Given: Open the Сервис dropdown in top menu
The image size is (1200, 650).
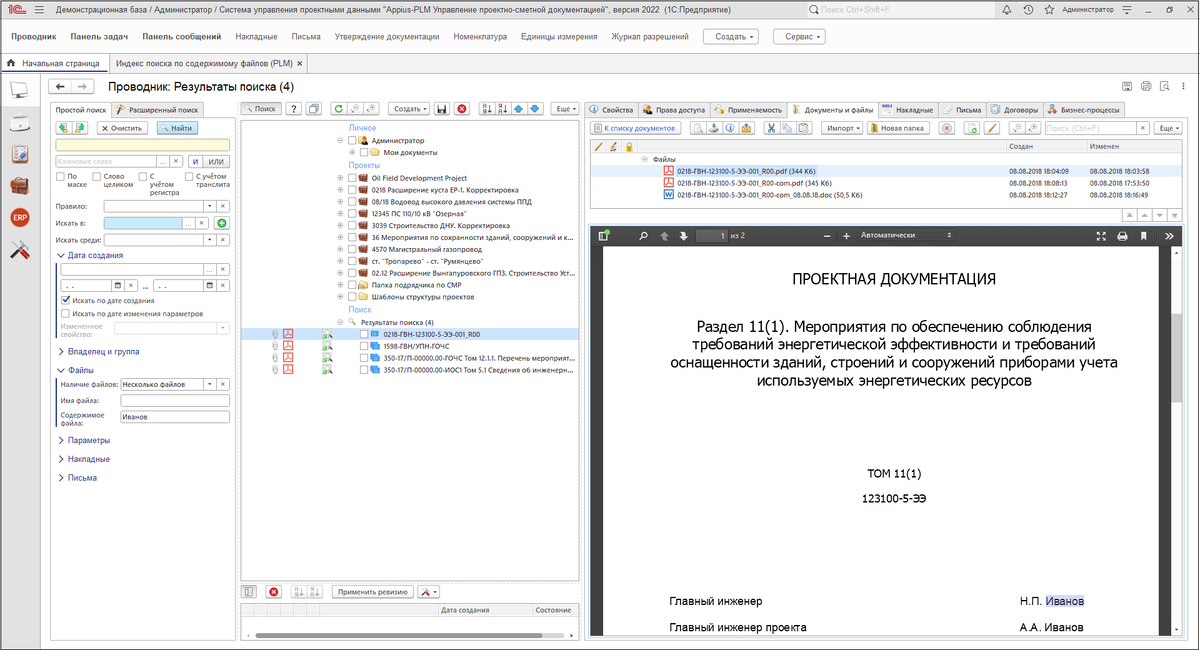Looking at the screenshot, I should coord(799,36).
